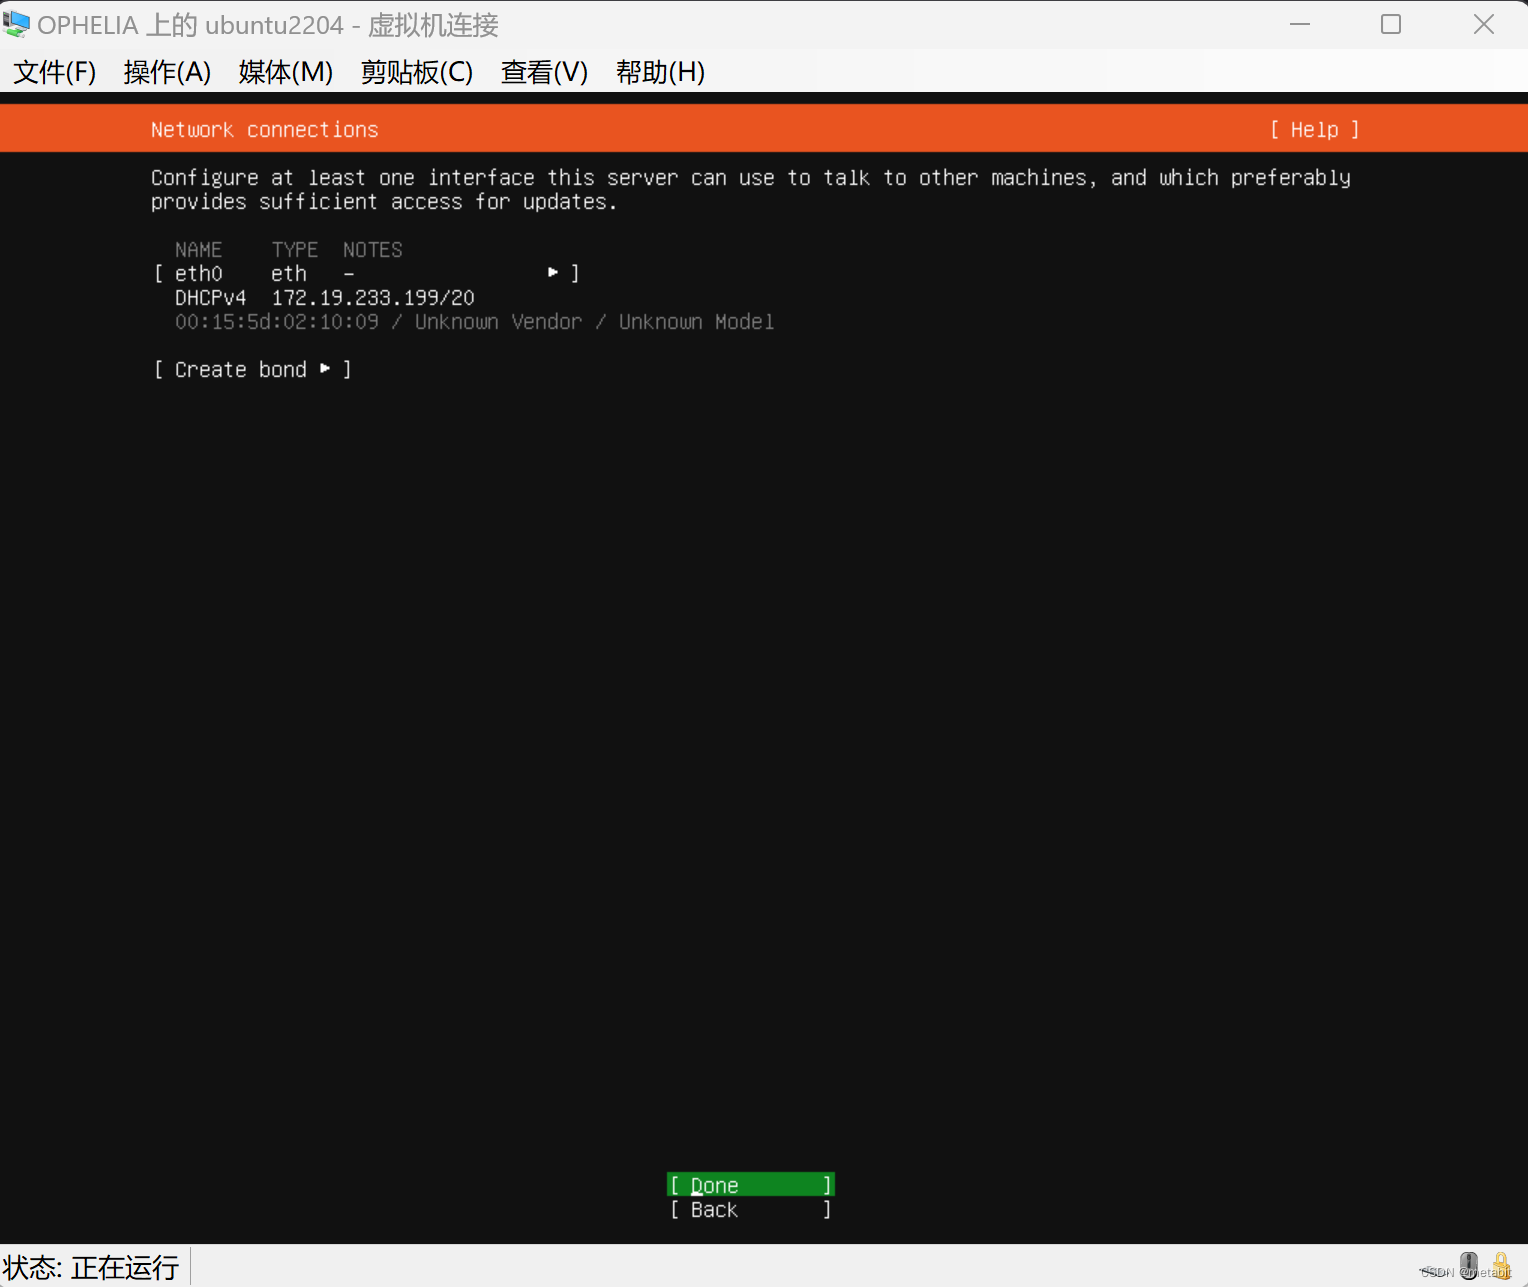Maximize the virtual machine window

point(1391,24)
